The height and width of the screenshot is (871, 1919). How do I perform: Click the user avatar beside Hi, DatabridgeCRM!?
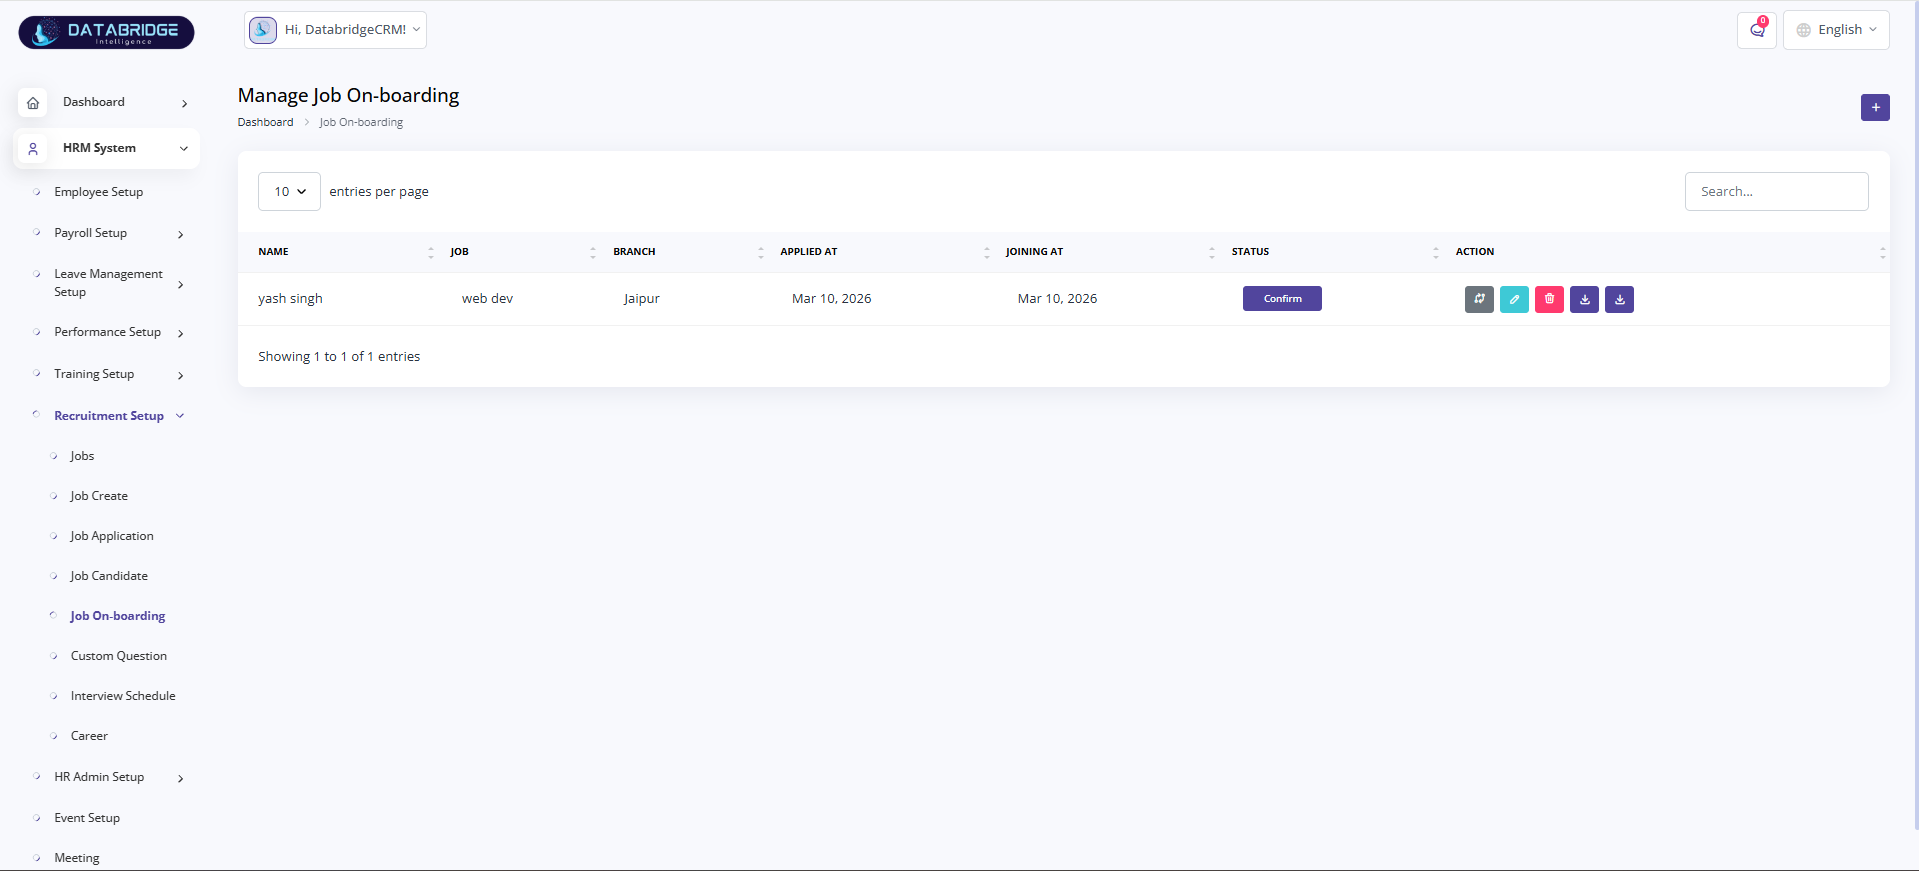(x=263, y=30)
